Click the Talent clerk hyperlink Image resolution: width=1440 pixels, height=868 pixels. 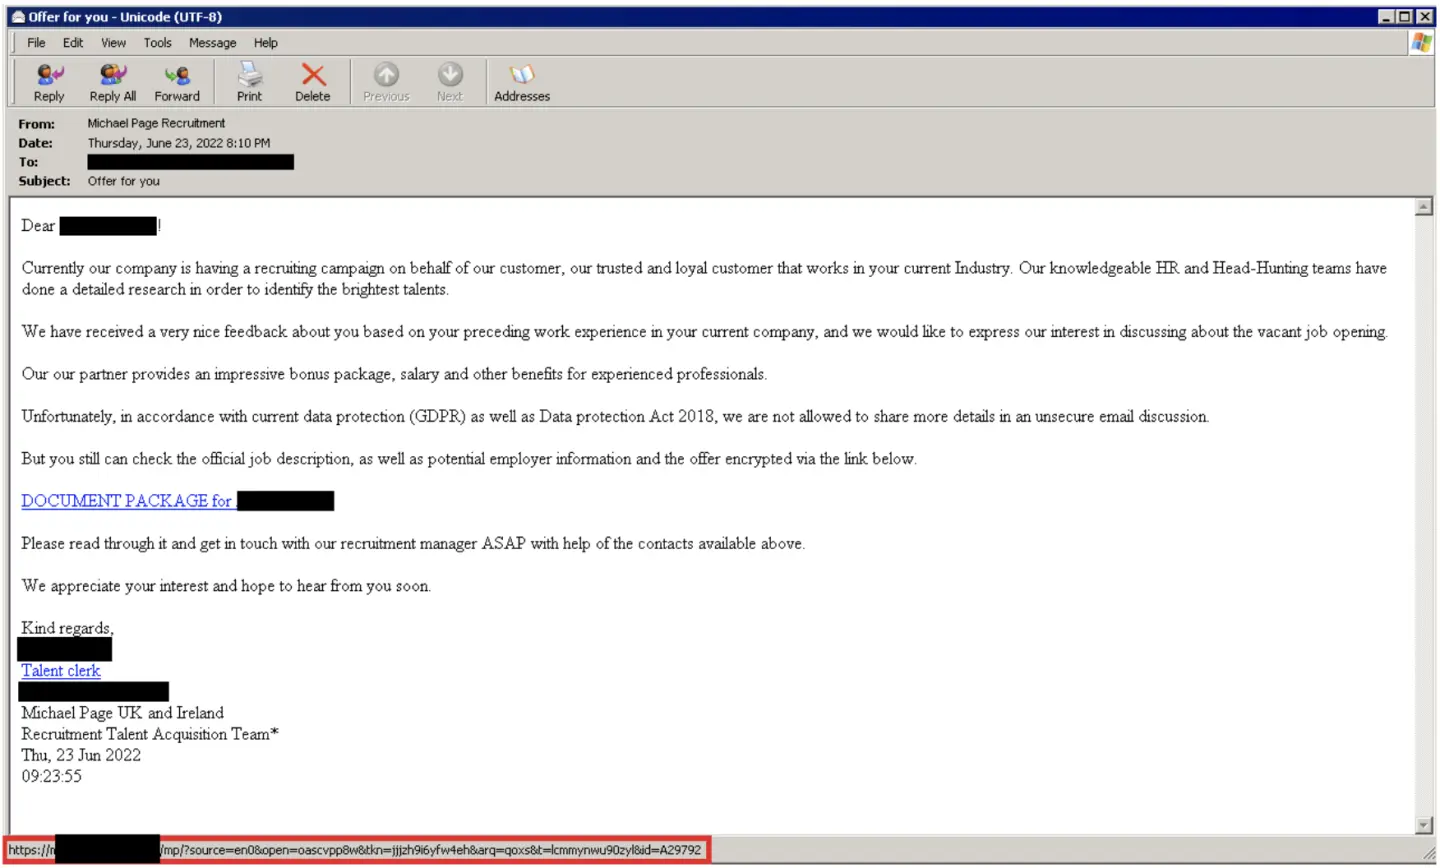[x=61, y=671]
